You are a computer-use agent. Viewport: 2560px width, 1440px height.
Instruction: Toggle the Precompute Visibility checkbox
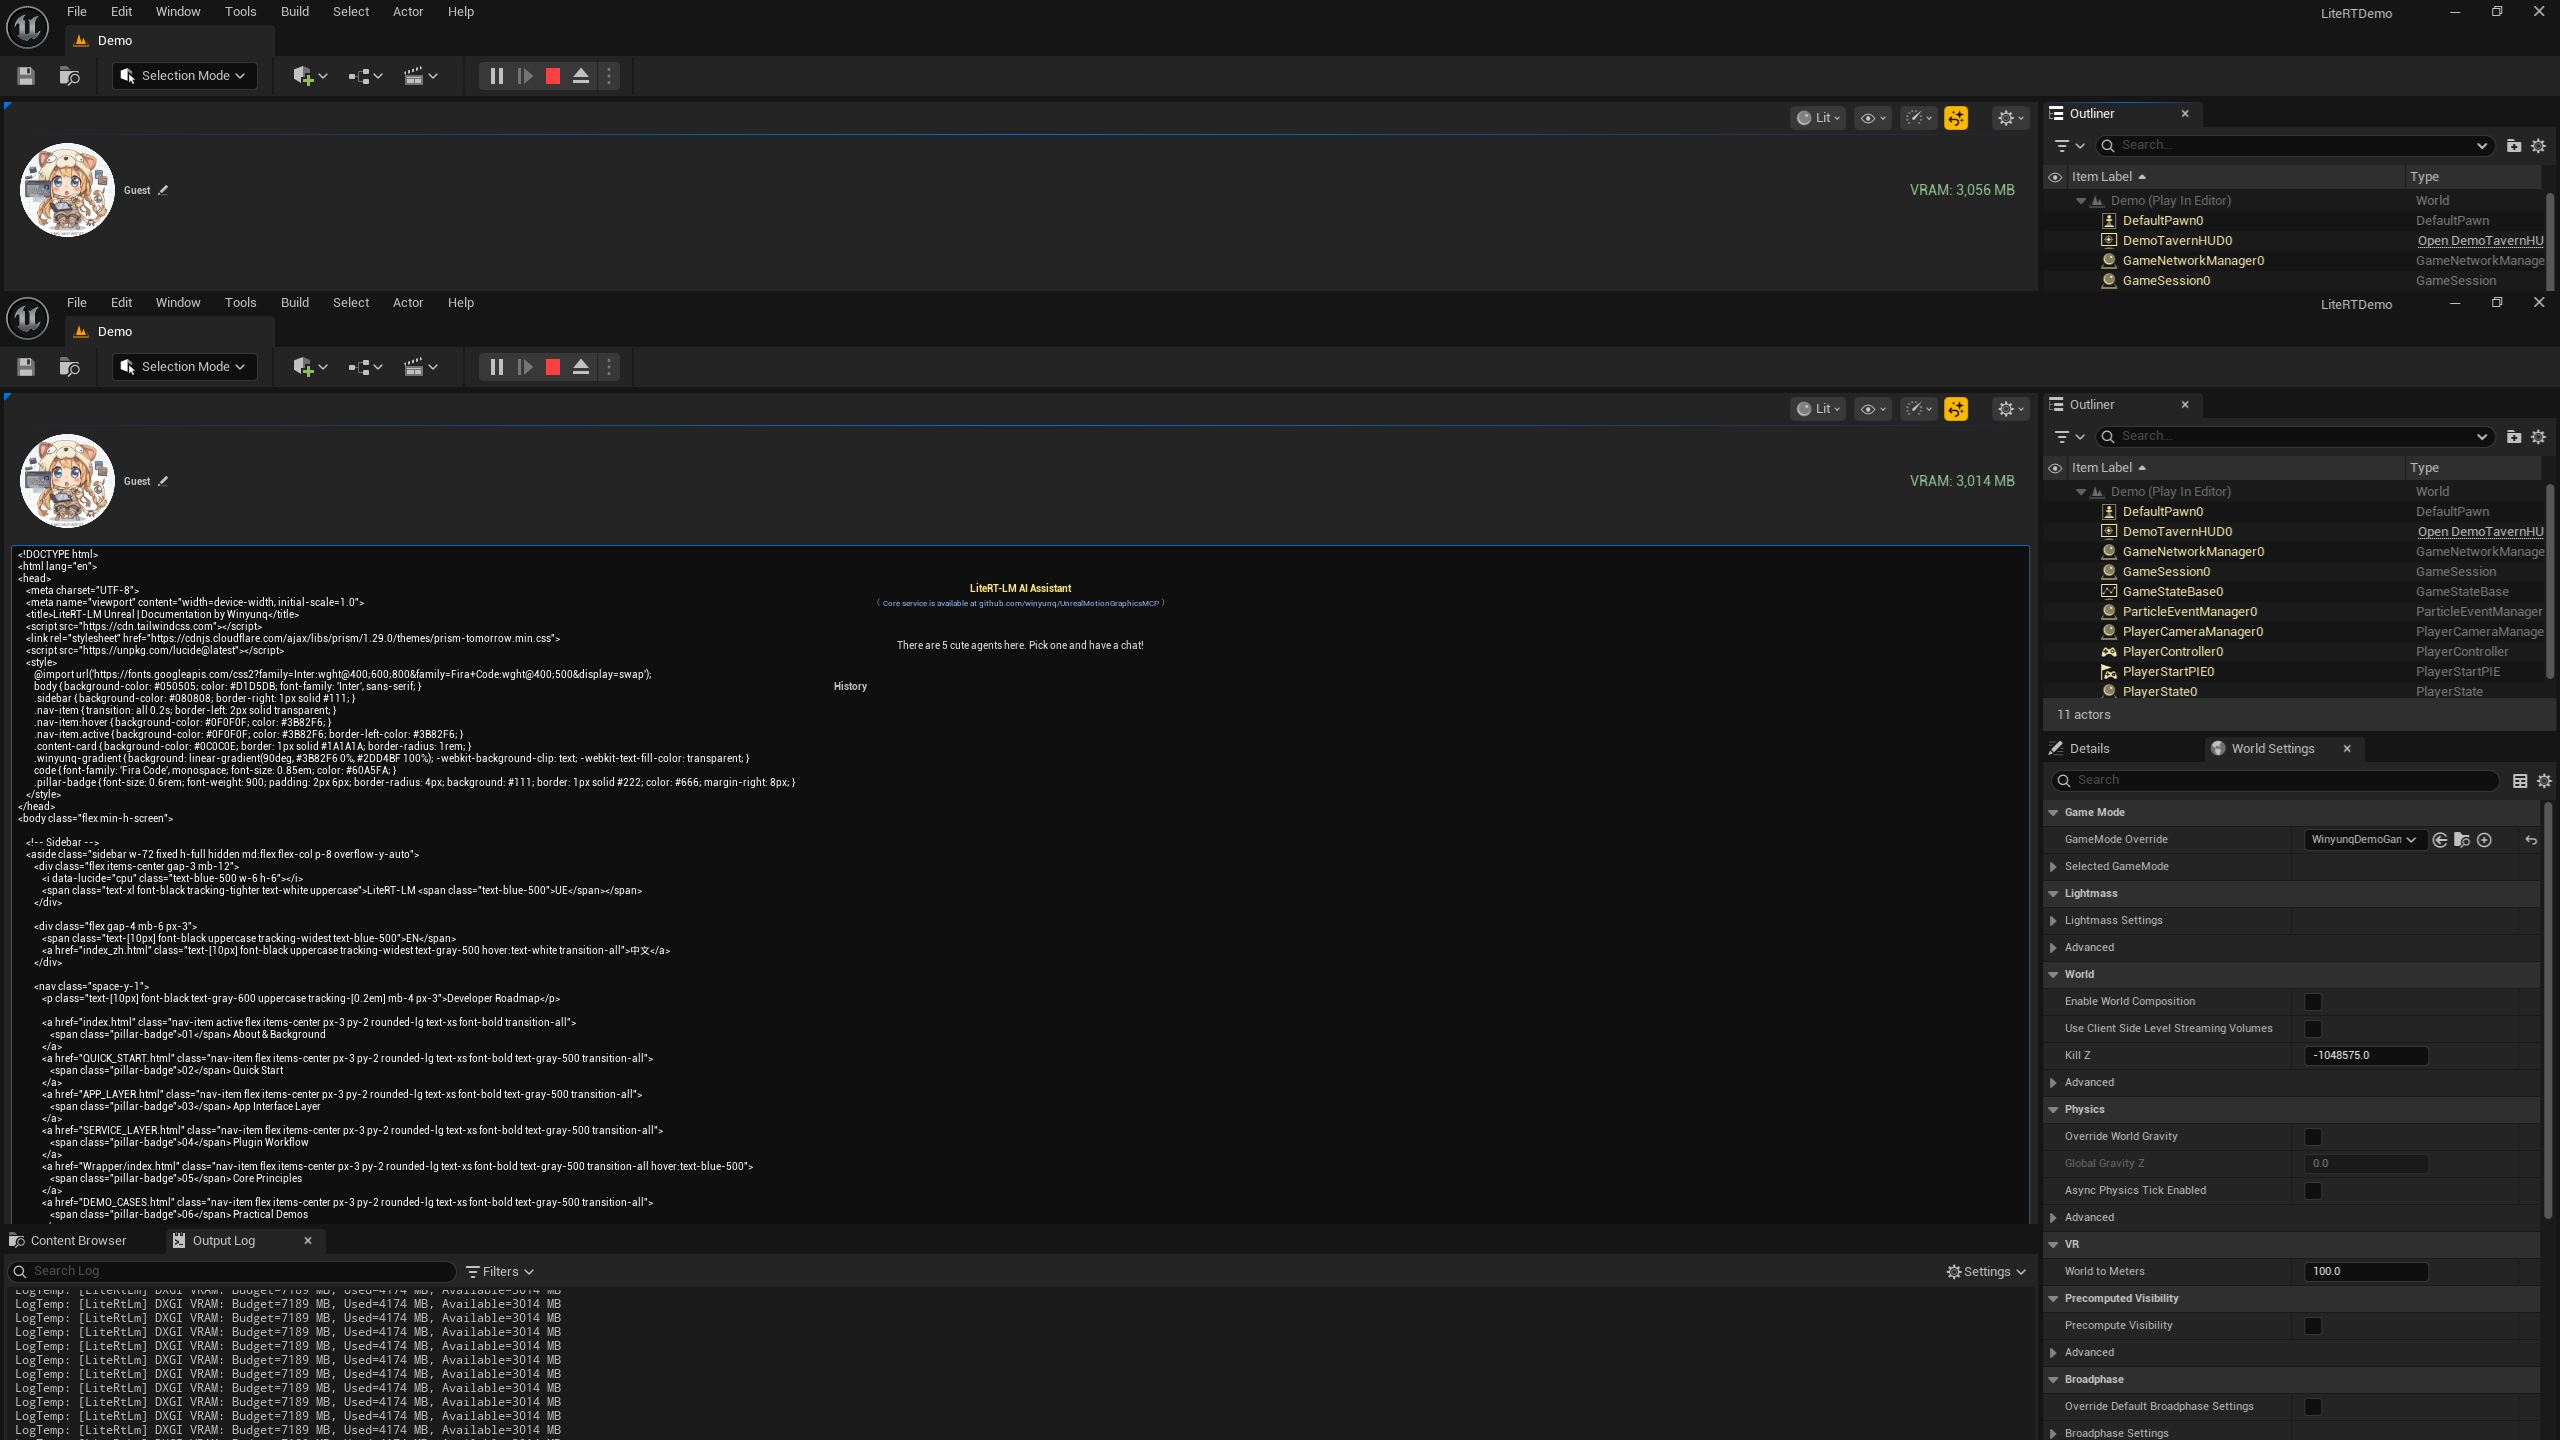(2313, 1326)
